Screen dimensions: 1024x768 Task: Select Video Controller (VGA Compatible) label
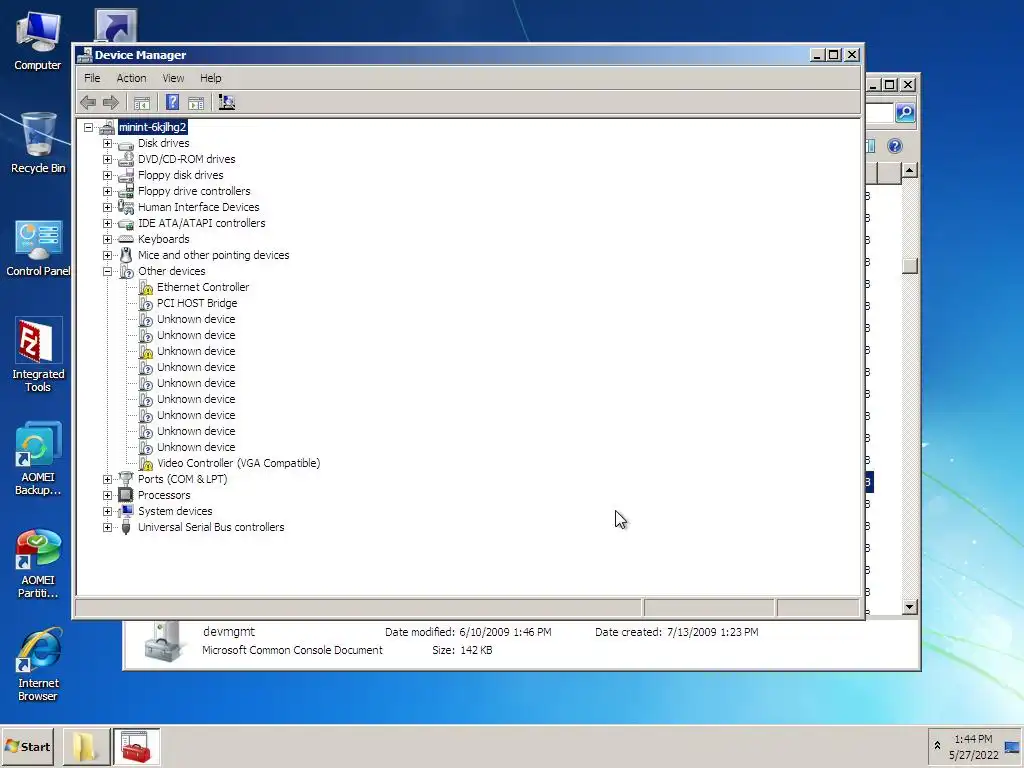click(238, 463)
